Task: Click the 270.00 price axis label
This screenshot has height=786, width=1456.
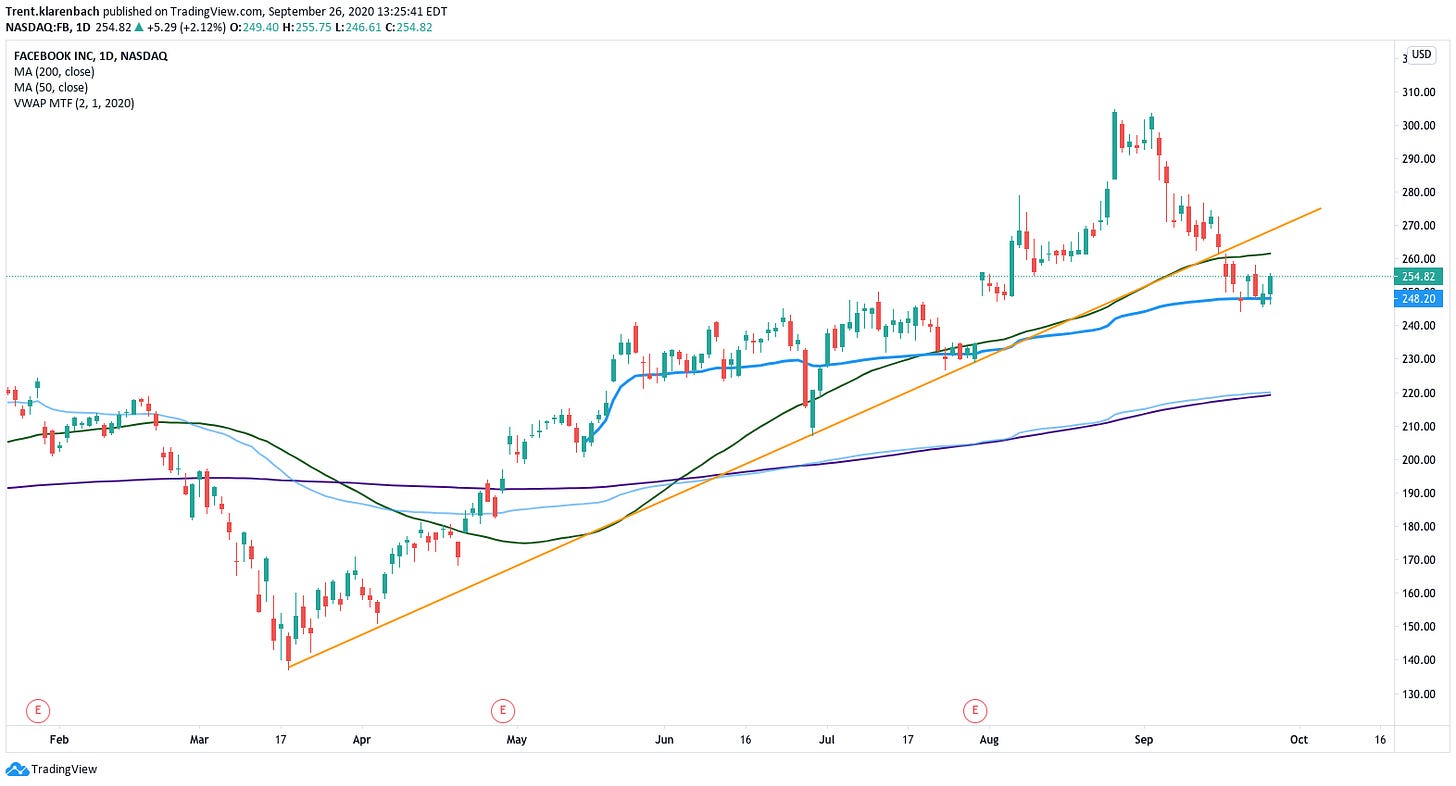Action: tap(1421, 226)
